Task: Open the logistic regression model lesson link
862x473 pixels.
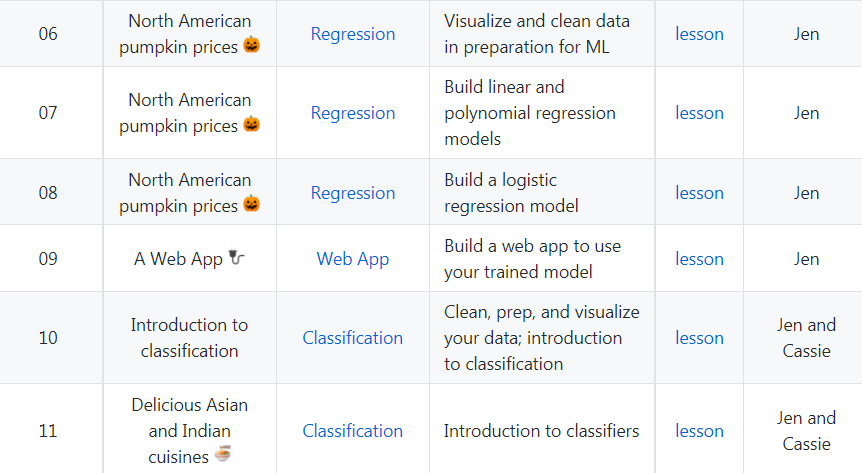Action: click(699, 193)
